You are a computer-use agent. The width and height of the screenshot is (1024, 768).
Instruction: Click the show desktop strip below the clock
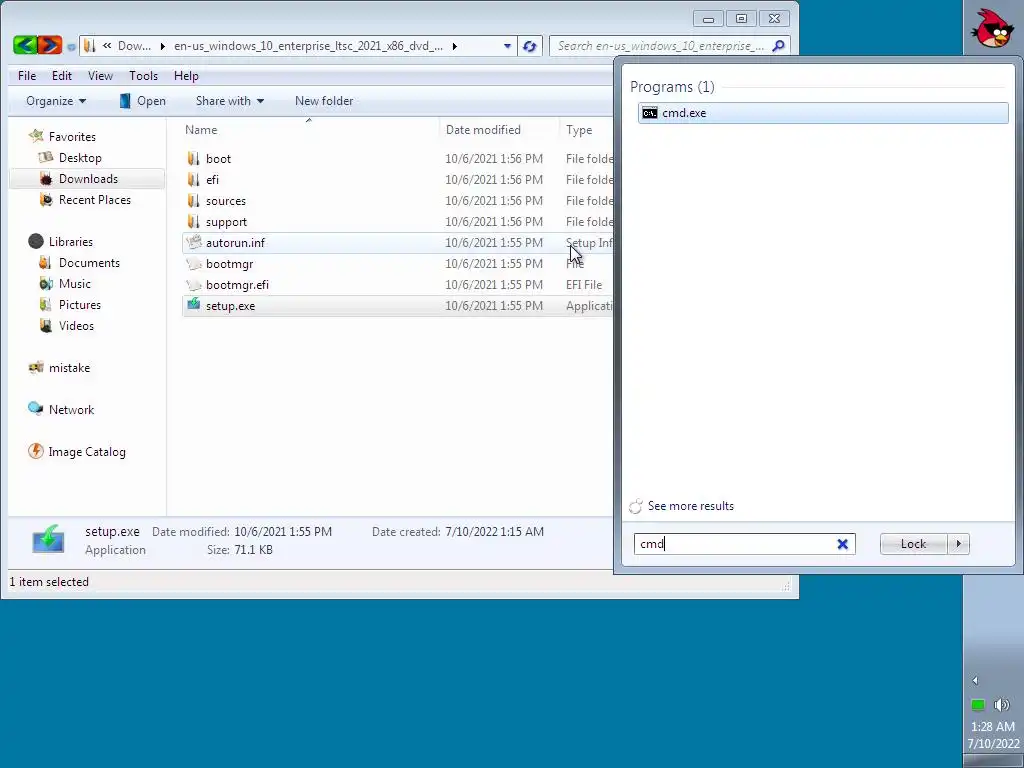(993, 761)
